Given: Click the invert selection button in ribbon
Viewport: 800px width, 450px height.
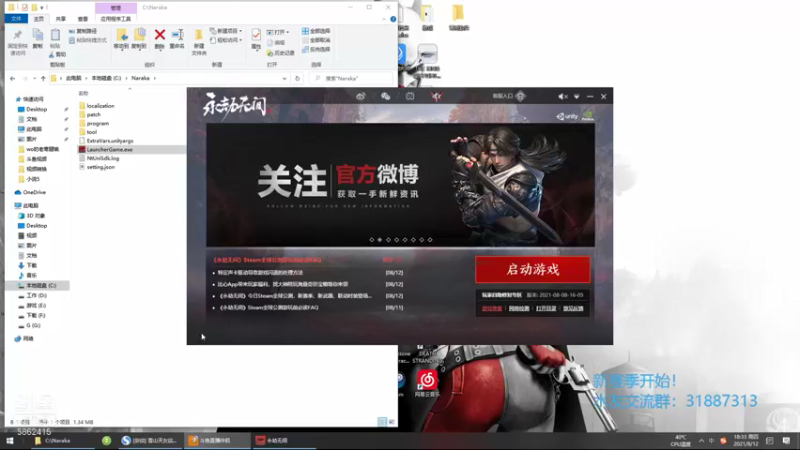Looking at the screenshot, I should 316,49.
